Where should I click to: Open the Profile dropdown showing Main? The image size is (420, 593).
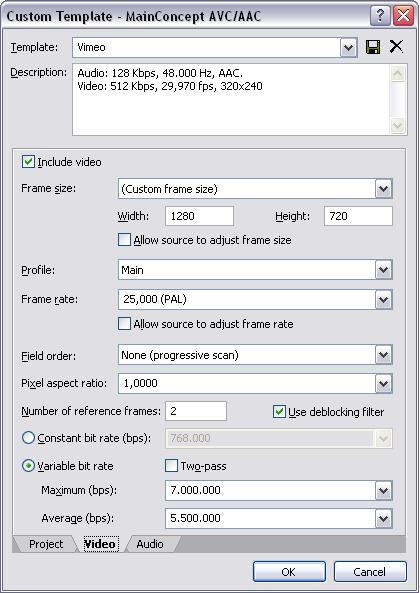pos(383,270)
